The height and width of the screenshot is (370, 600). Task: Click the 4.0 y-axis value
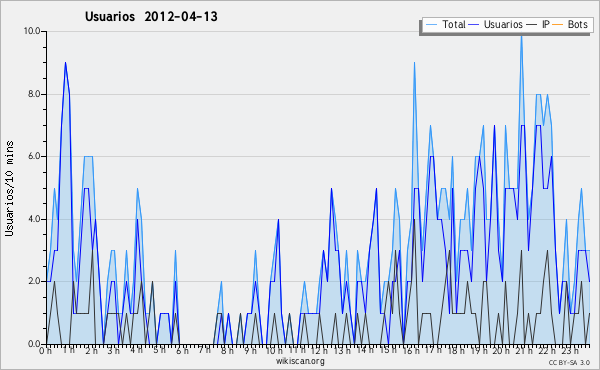(x=34, y=219)
